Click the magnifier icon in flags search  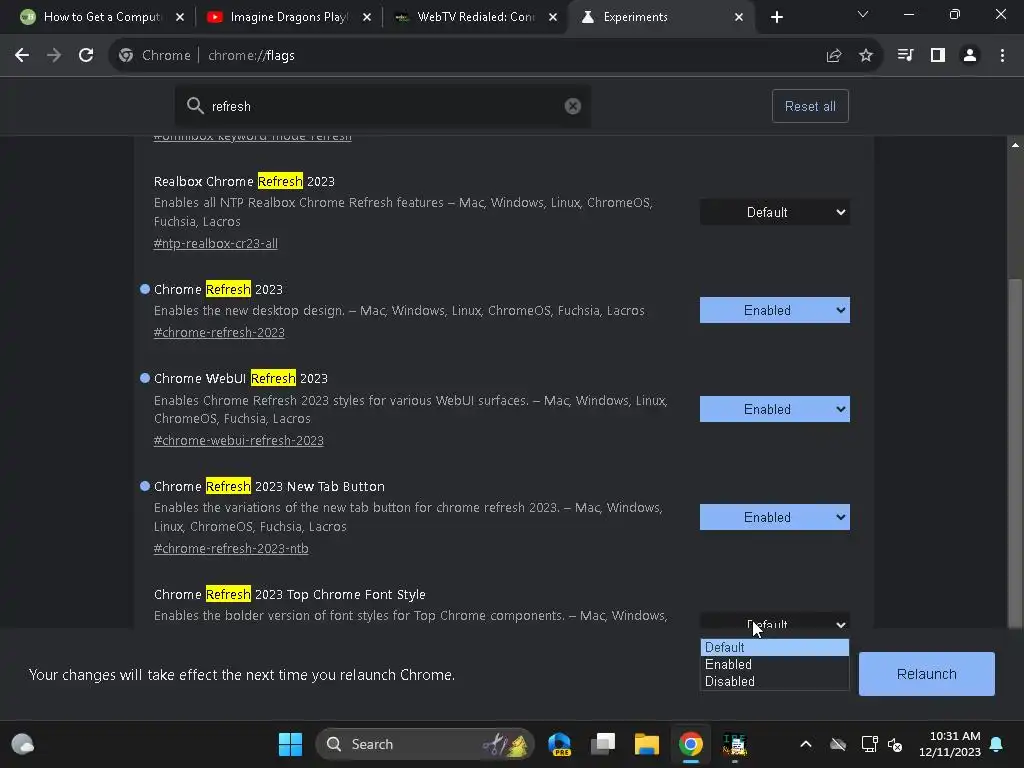[195, 106]
